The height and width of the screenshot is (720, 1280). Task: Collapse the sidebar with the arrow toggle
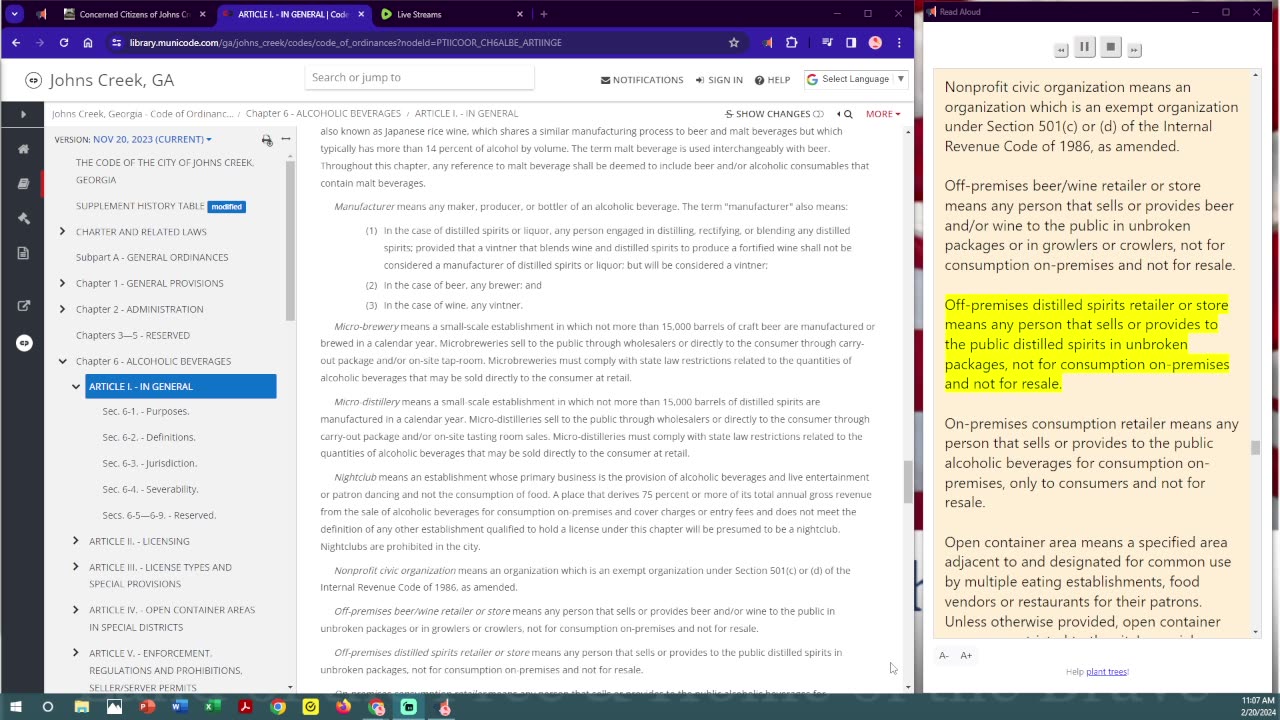[x=23, y=114]
